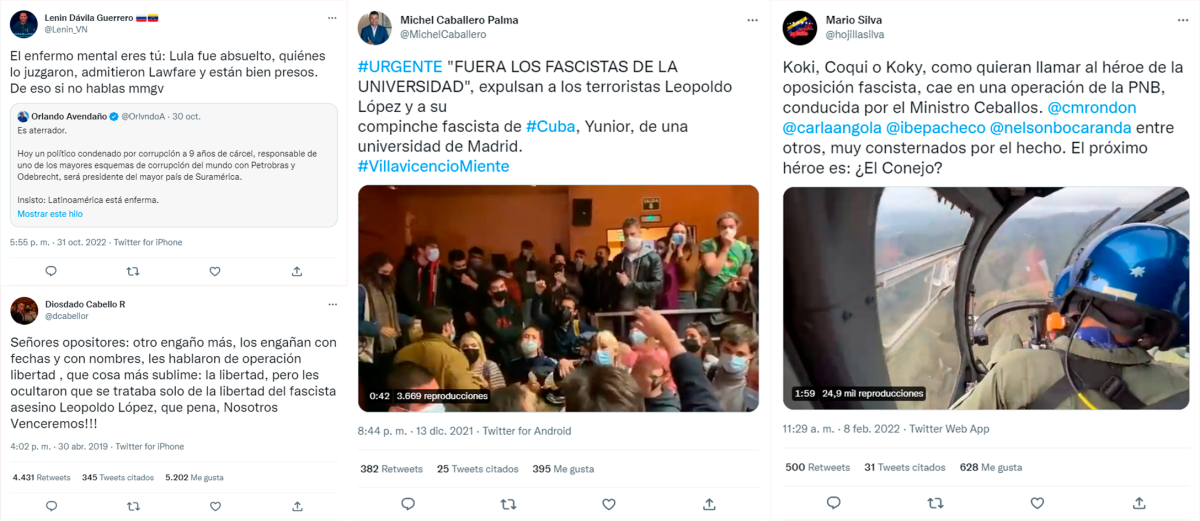
Task: Retweet Michel Caballero Palma's tweet
Action: (508, 503)
